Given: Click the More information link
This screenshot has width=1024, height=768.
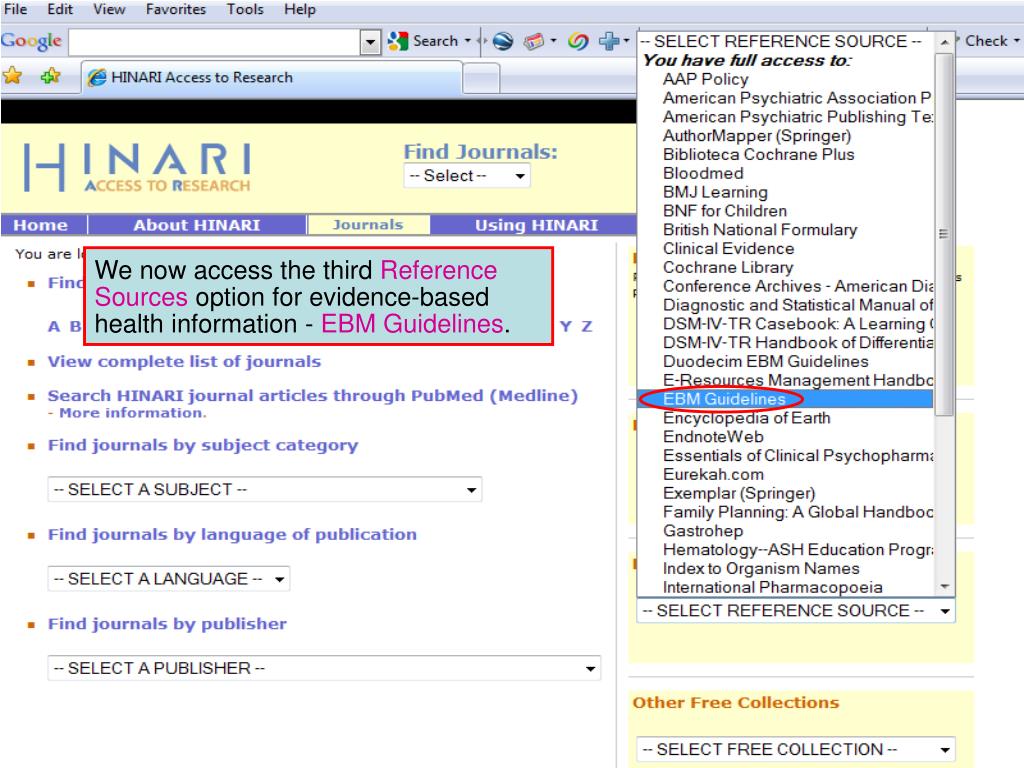Looking at the screenshot, I should pos(133,413).
